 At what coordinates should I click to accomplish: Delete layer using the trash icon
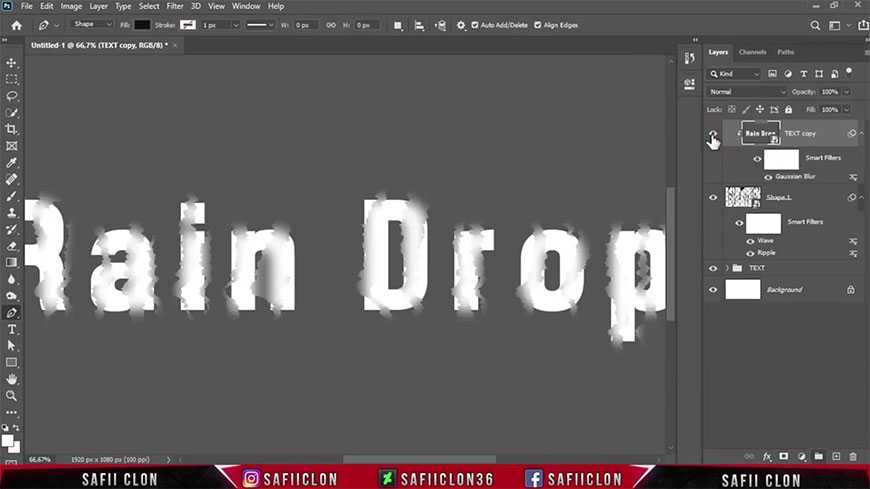tap(854, 456)
